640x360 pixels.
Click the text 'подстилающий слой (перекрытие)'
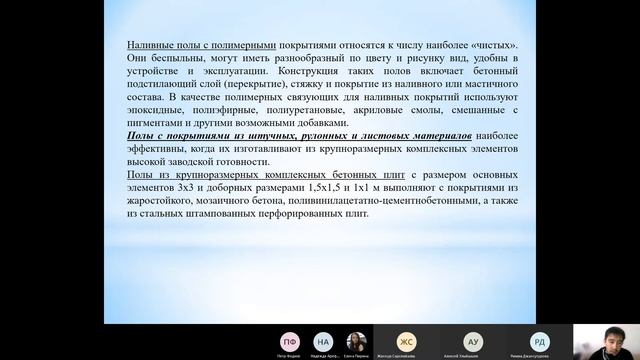tap(205, 84)
